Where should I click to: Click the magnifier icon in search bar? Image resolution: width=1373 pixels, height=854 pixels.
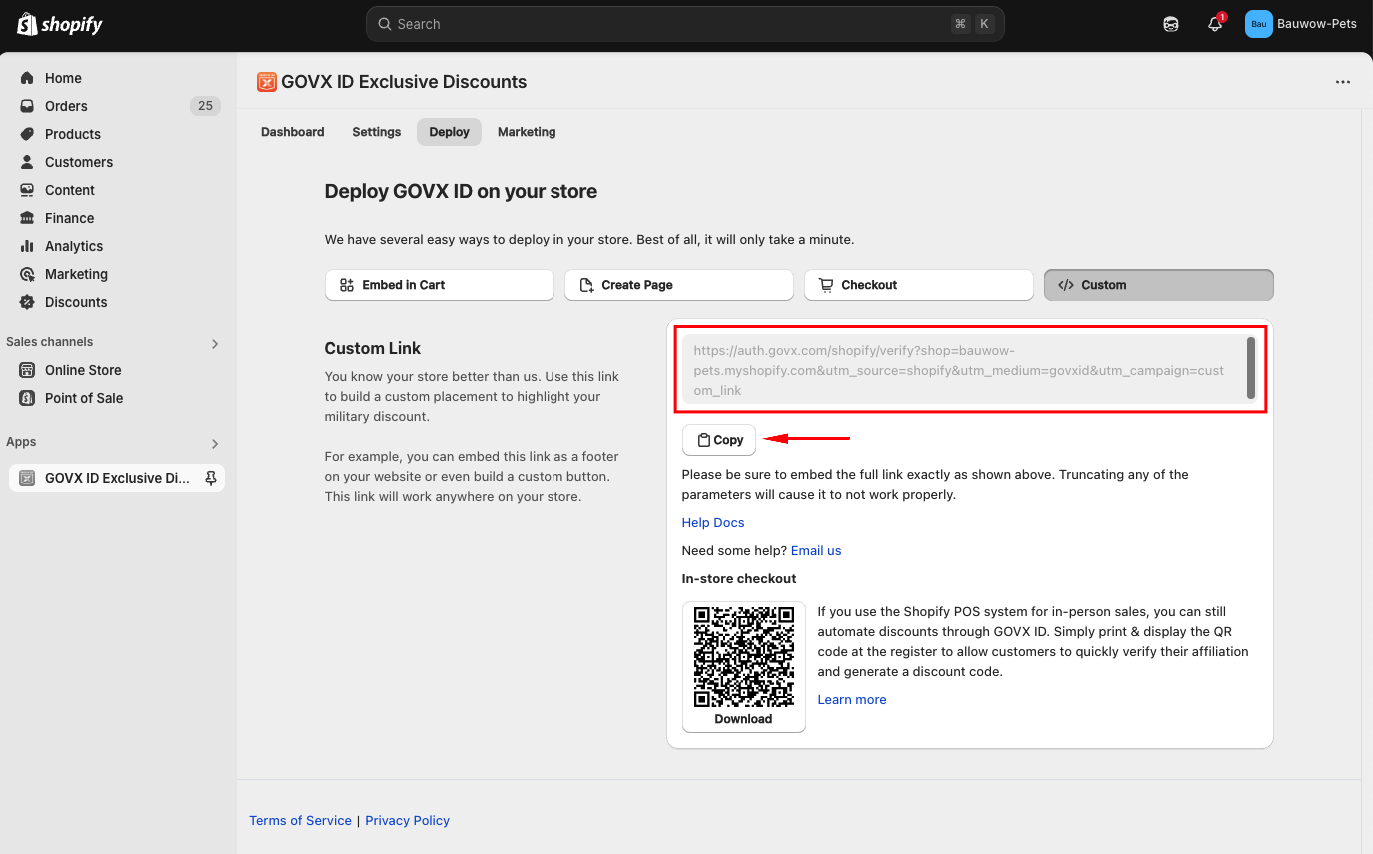[385, 24]
